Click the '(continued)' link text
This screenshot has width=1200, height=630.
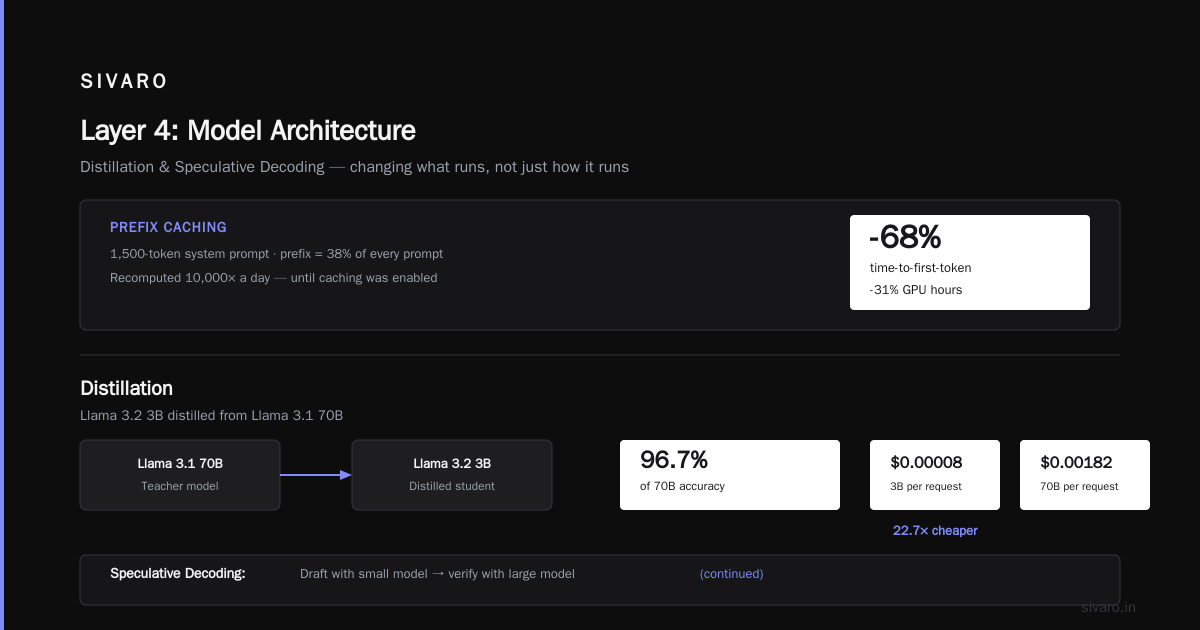coord(731,574)
